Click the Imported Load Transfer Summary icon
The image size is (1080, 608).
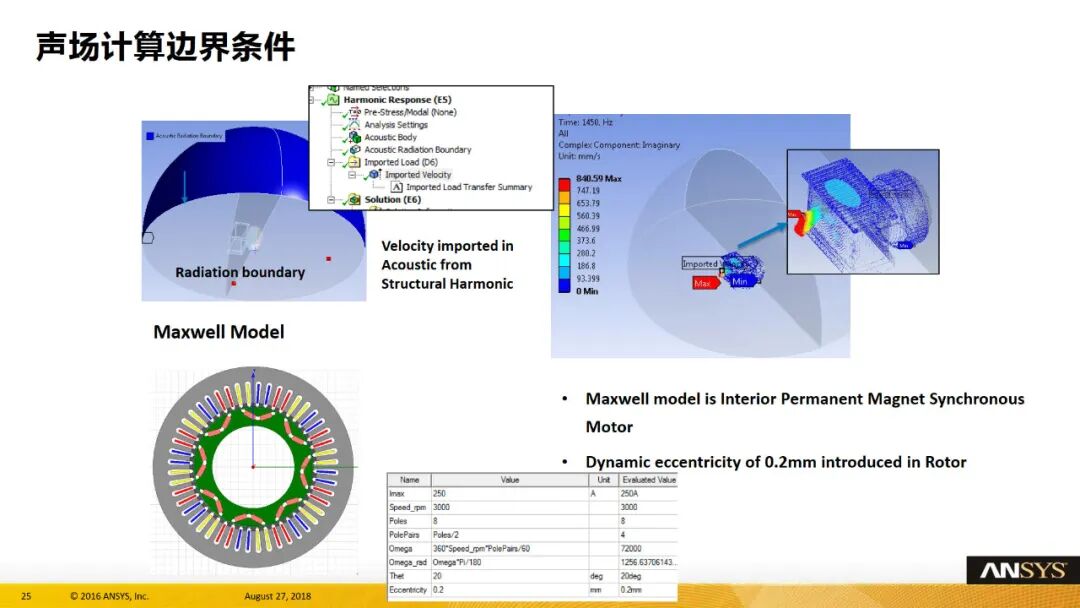[397, 187]
